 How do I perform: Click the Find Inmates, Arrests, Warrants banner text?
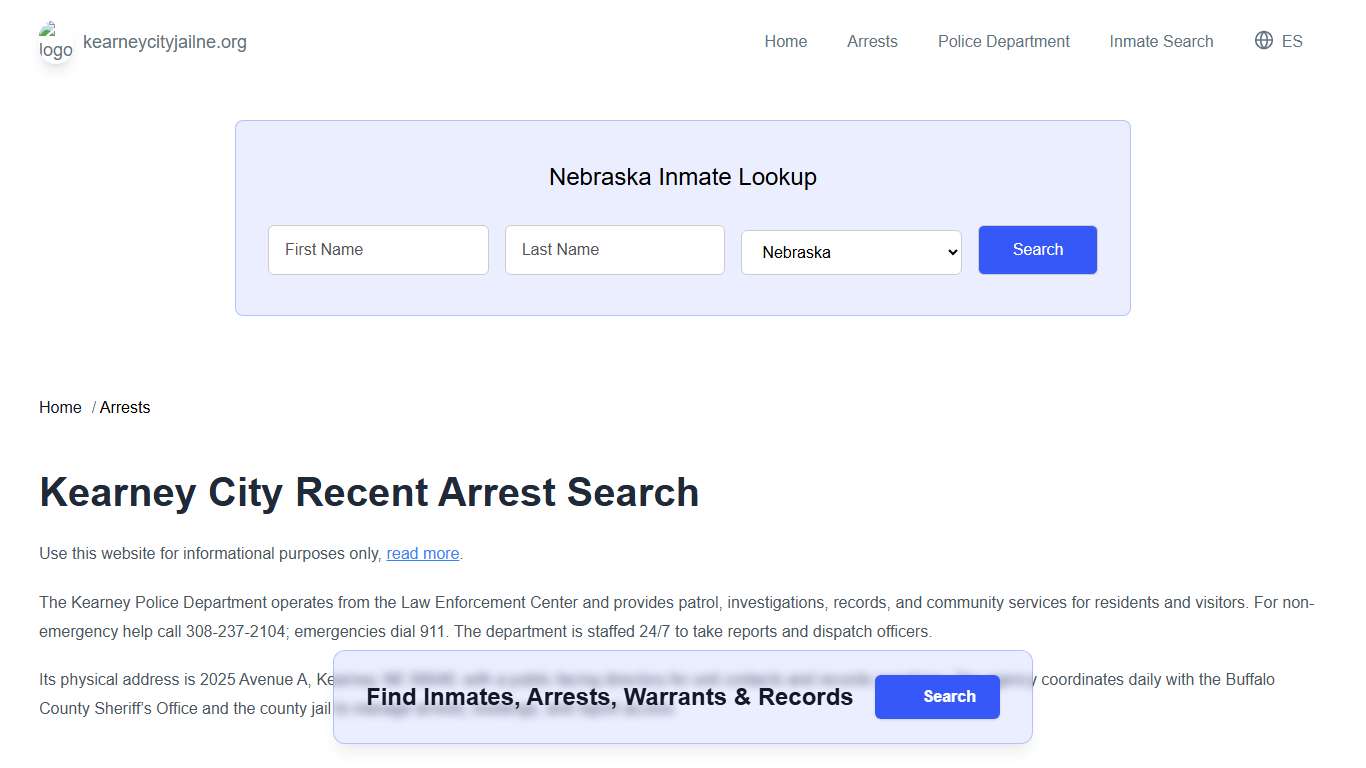pyautogui.click(x=609, y=697)
